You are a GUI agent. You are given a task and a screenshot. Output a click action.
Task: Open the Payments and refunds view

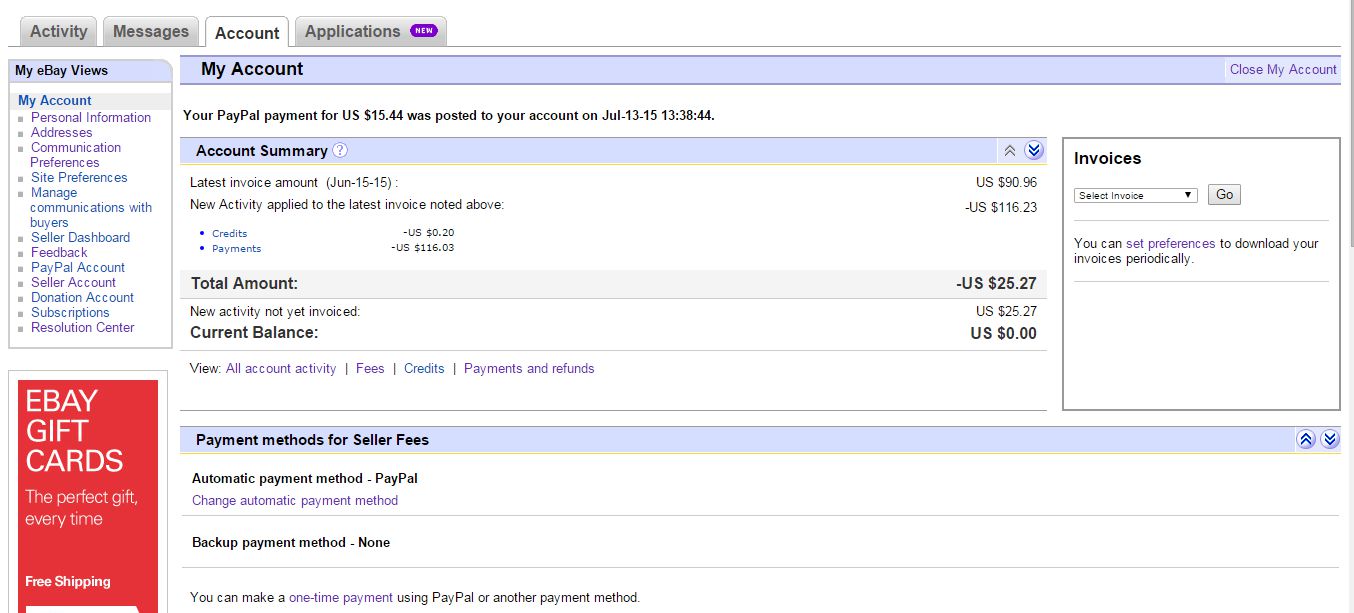[529, 368]
